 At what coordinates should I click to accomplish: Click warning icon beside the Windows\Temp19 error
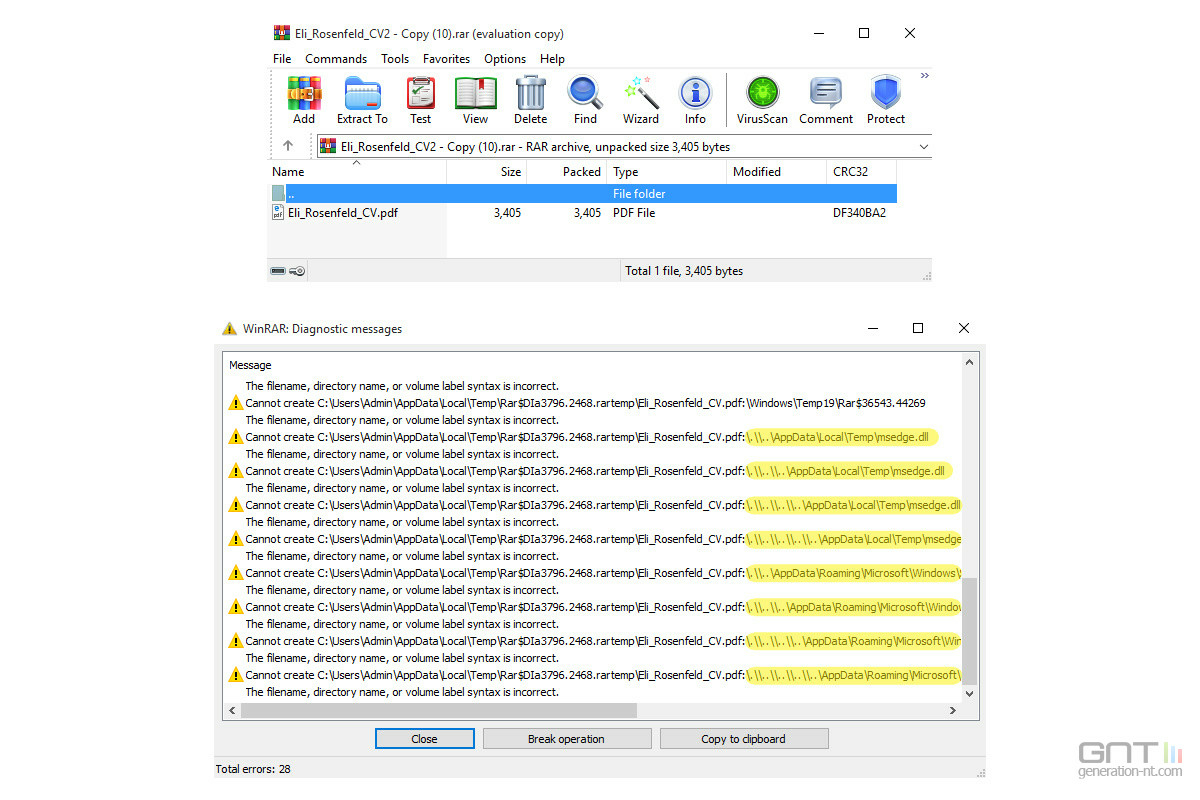(x=236, y=403)
